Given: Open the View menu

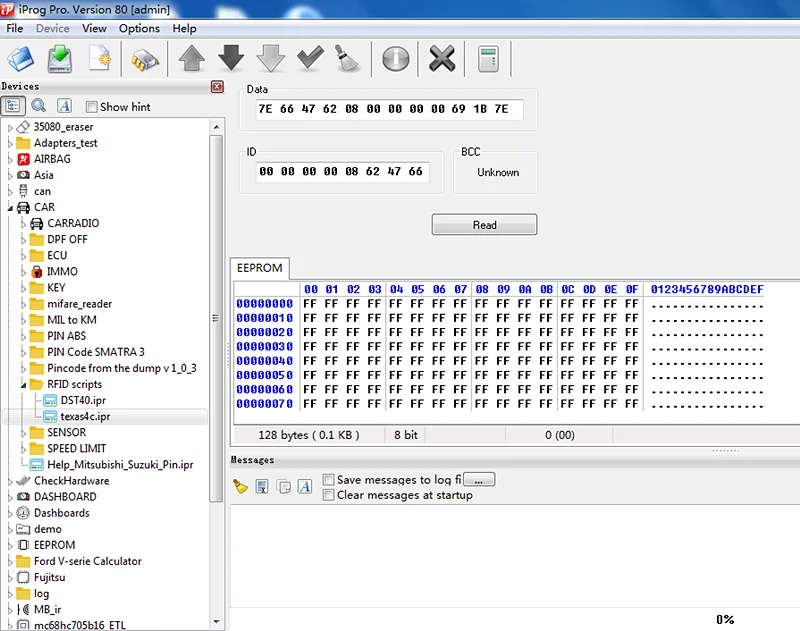Looking at the screenshot, I should [x=94, y=29].
